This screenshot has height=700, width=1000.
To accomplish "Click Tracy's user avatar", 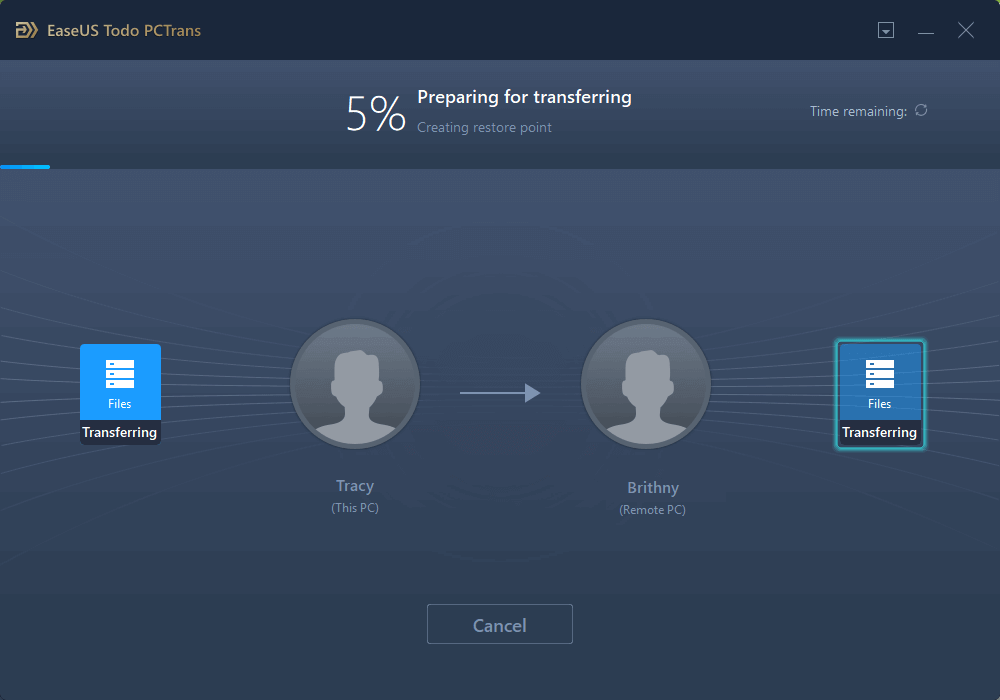I will pos(355,383).
